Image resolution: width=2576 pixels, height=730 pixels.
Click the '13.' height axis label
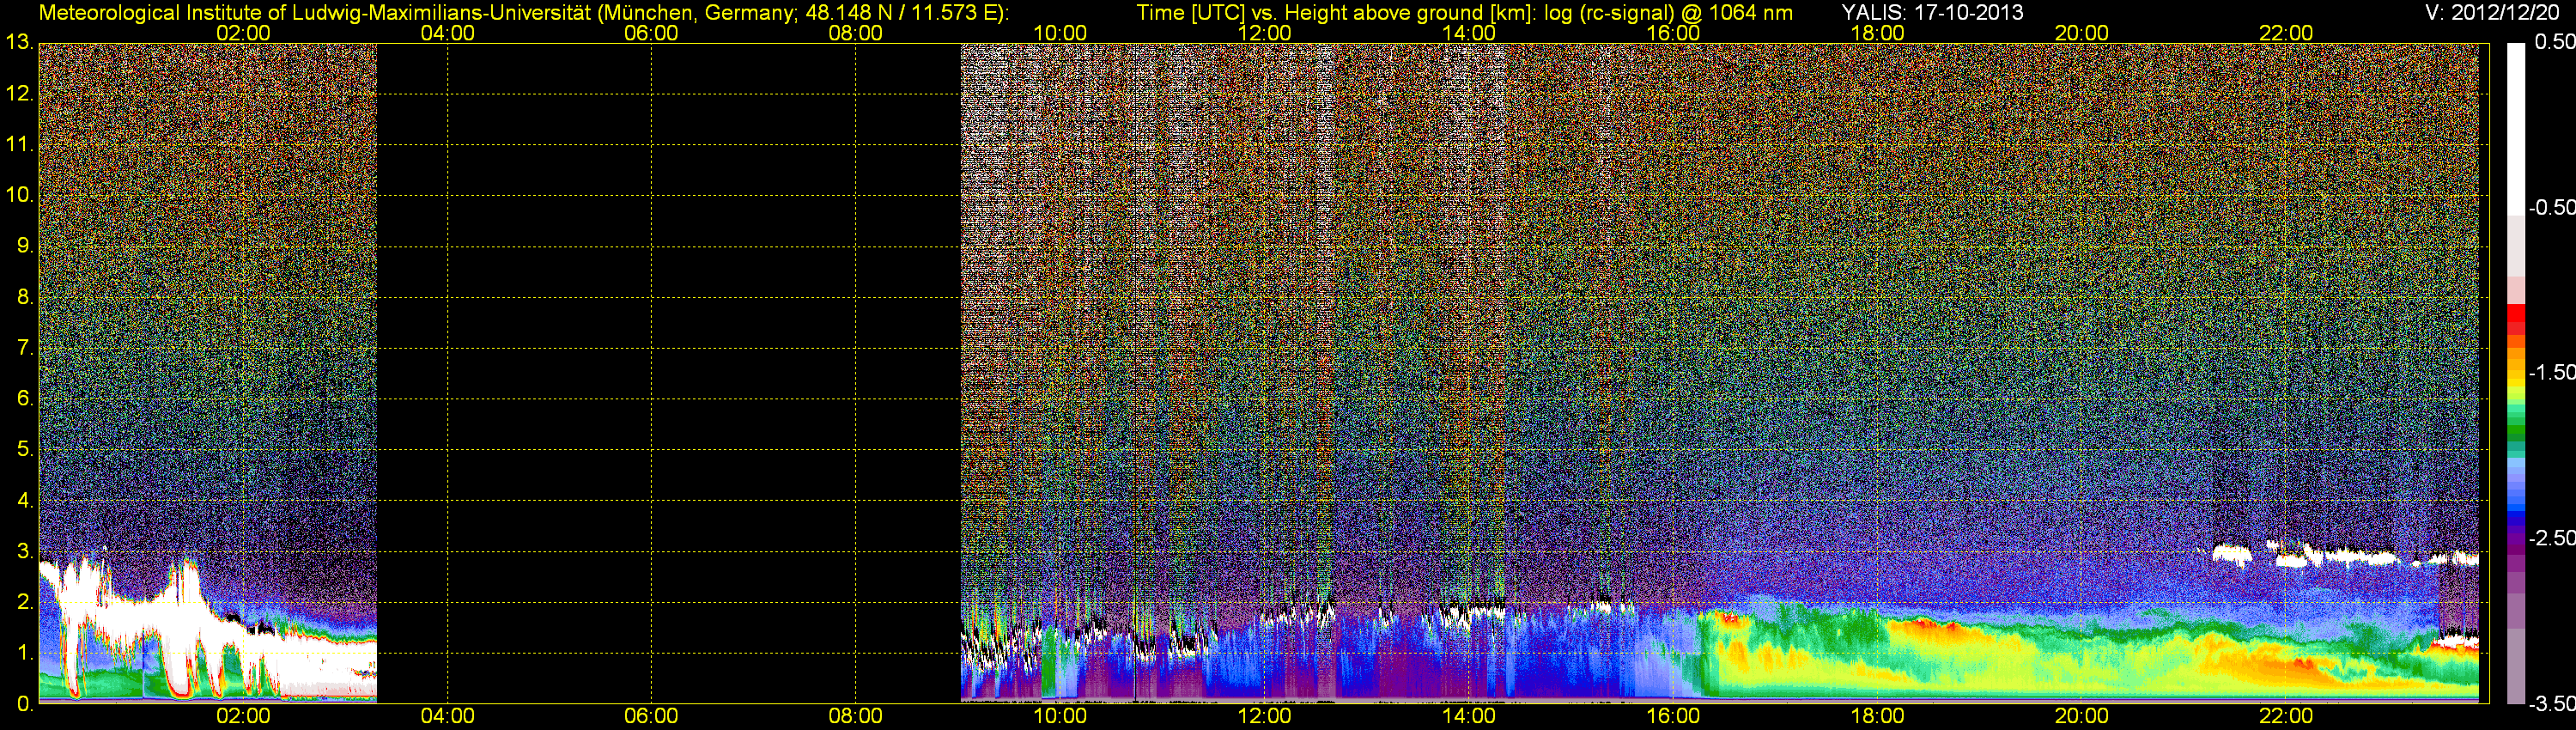pyautogui.click(x=19, y=42)
